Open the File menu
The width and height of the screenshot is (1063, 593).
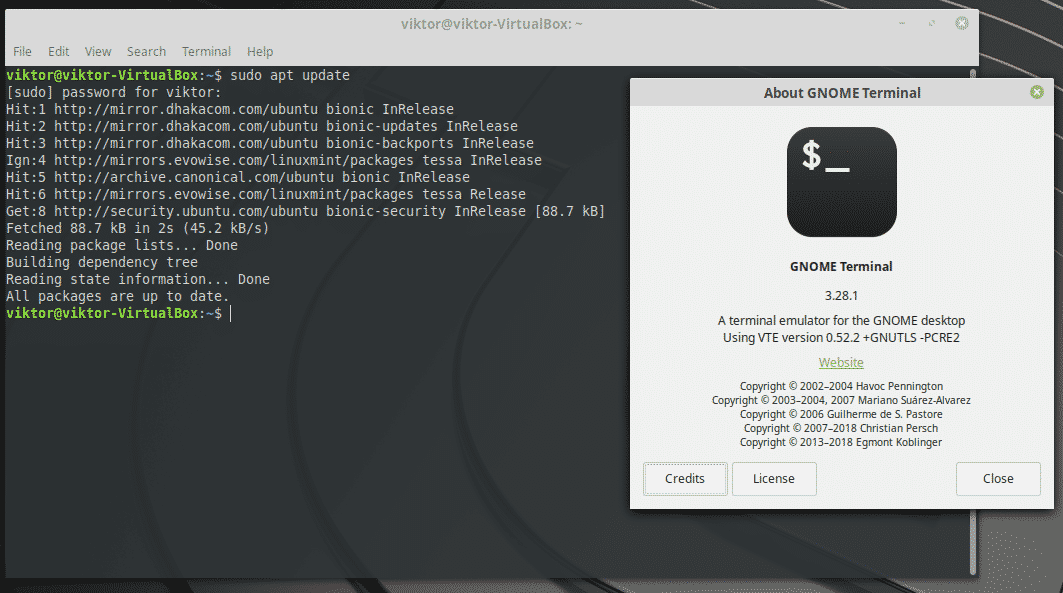click(22, 51)
